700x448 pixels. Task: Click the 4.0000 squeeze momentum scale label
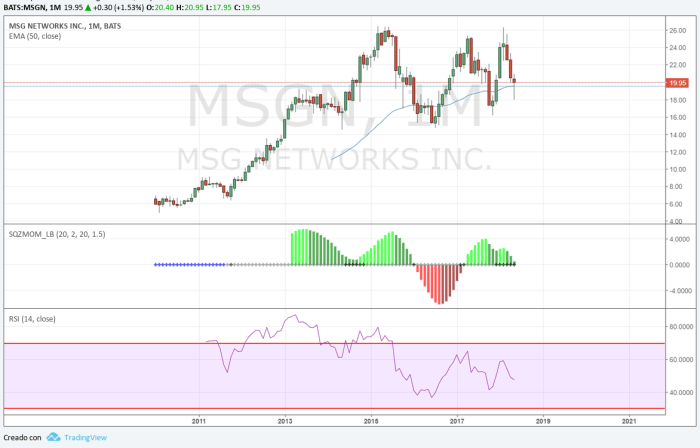click(x=679, y=239)
